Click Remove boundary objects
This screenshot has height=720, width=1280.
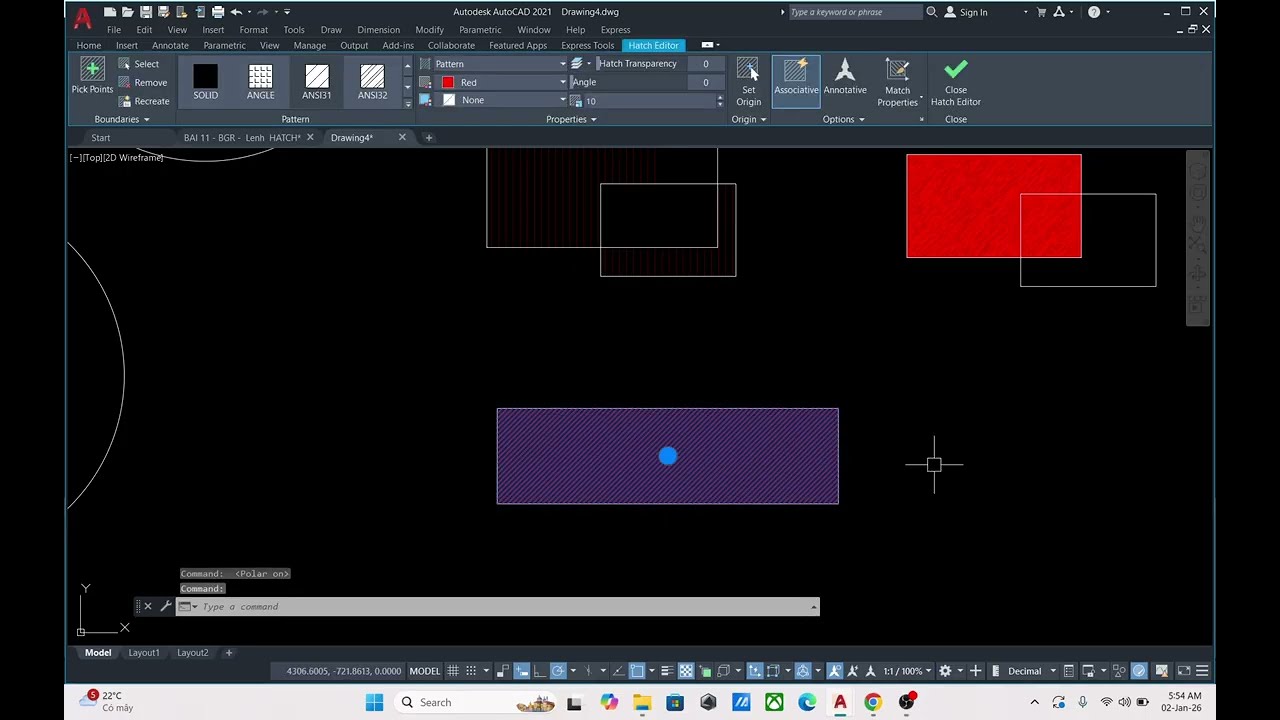pyautogui.click(x=142, y=83)
